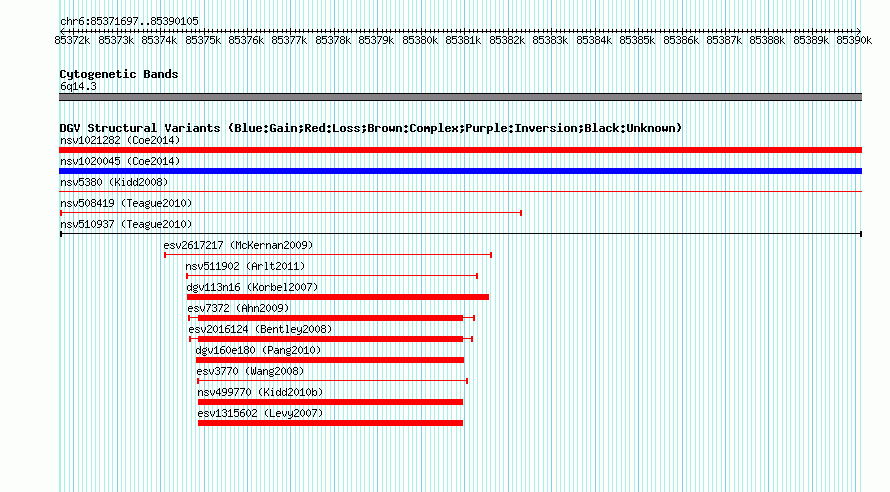890x492 pixels.
Task: Click the nsv1020045 (Coe2014) label
Action: 120,161
